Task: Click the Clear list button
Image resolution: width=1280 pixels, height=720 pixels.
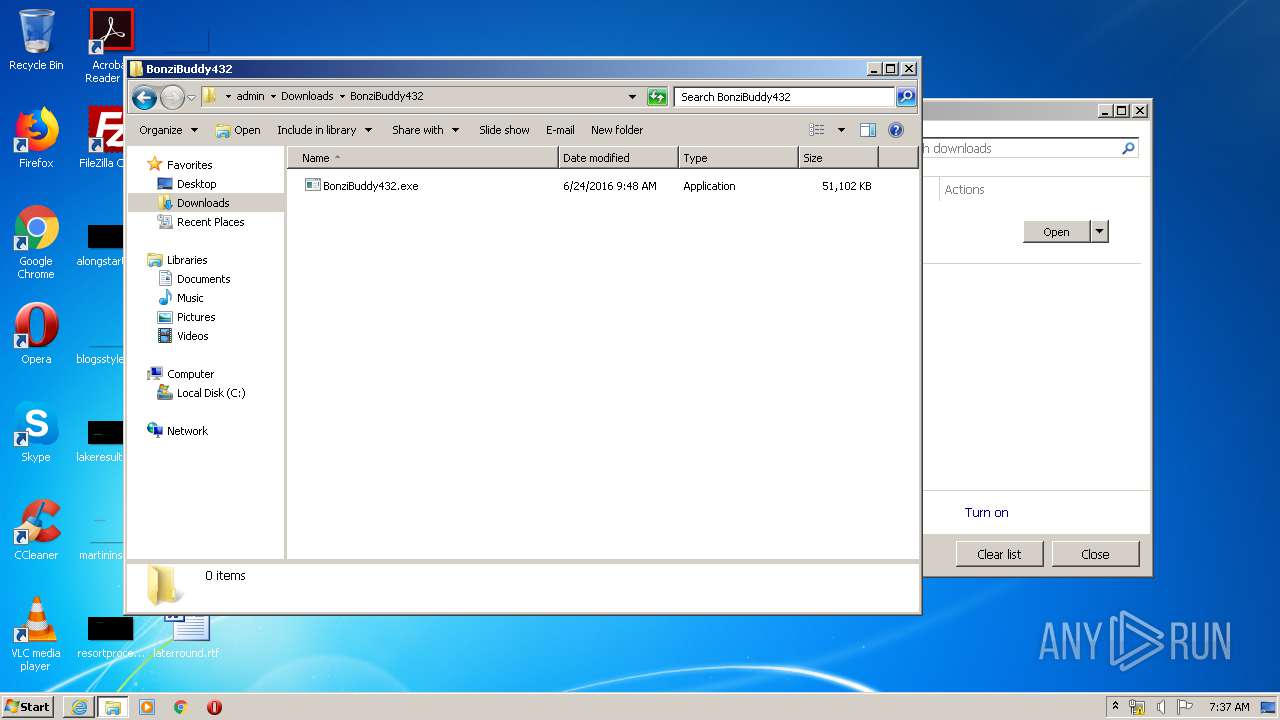Action: pos(999,554)
